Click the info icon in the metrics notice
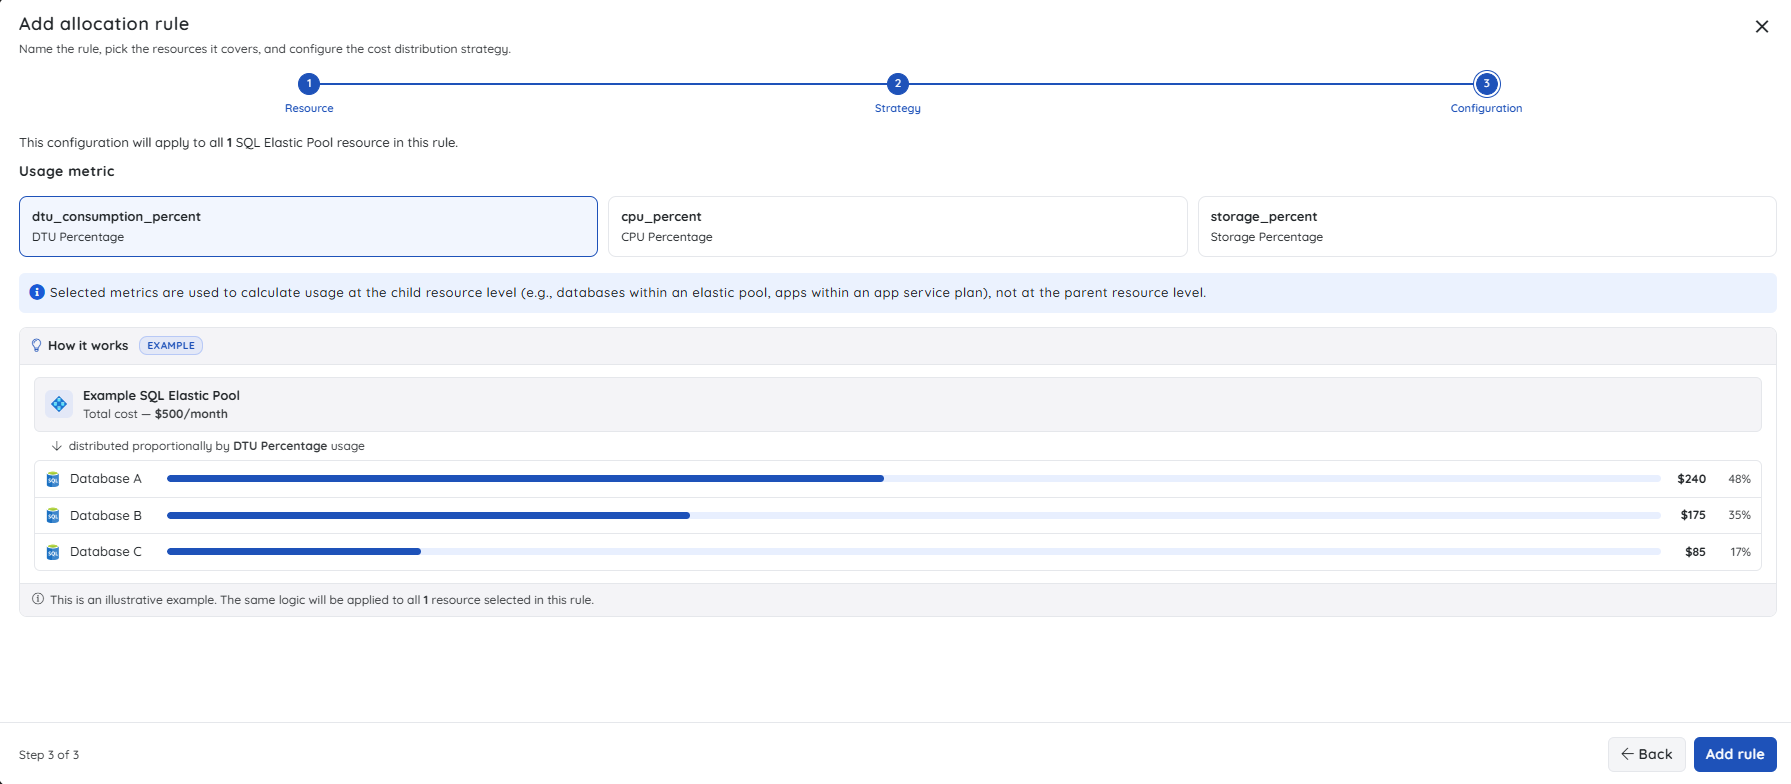Screen dimensions: 1791x784 tap(37, 292)
